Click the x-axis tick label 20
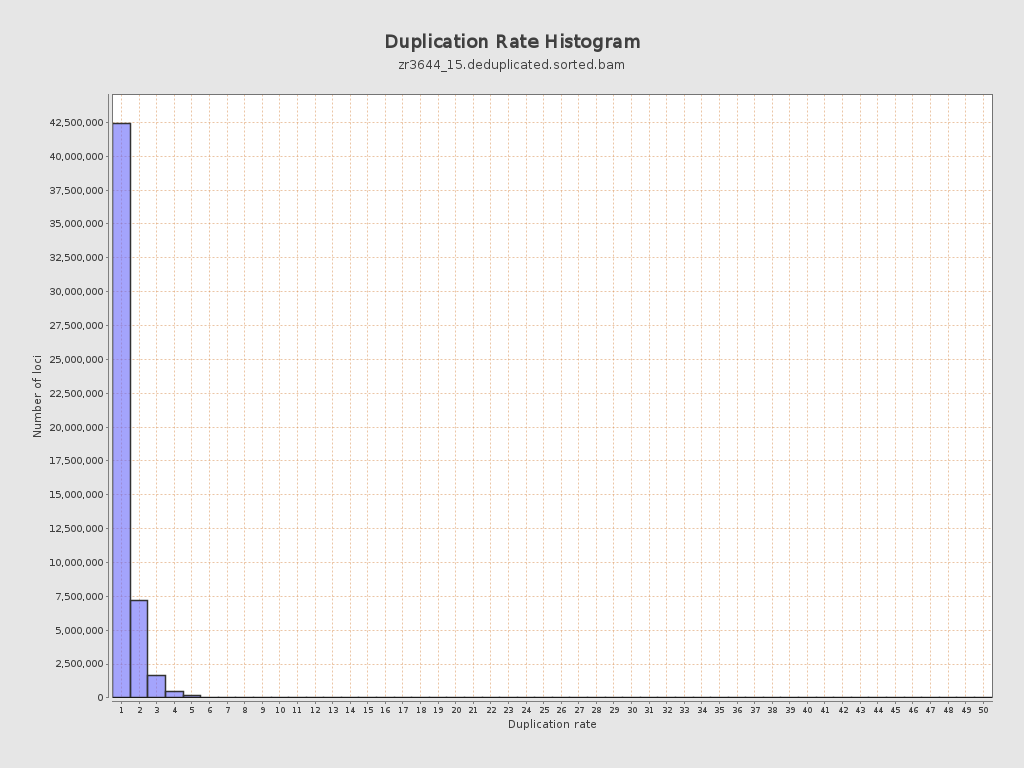Image resolution: width=1024 pixels, height=768 pixels. 456,710
